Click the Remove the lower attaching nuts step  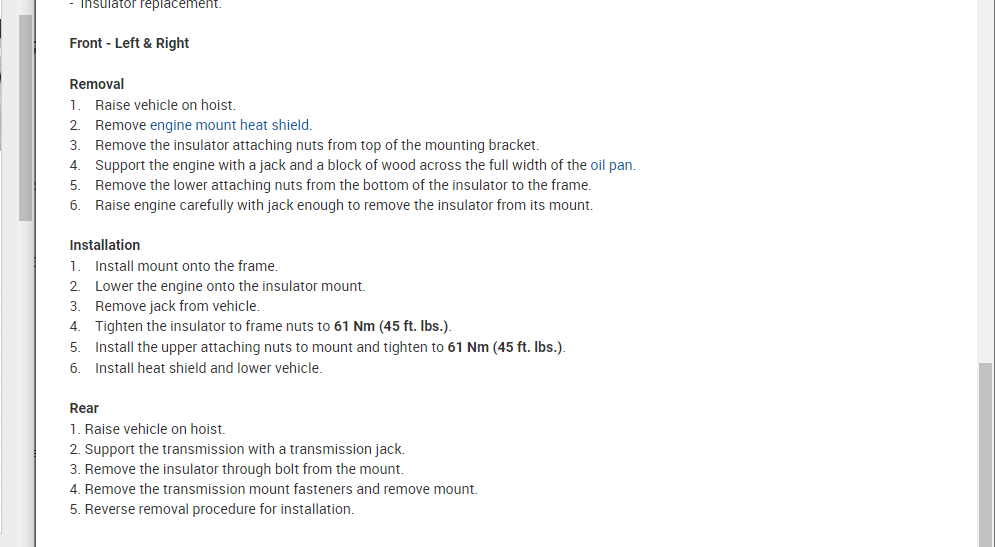[342, 185]
